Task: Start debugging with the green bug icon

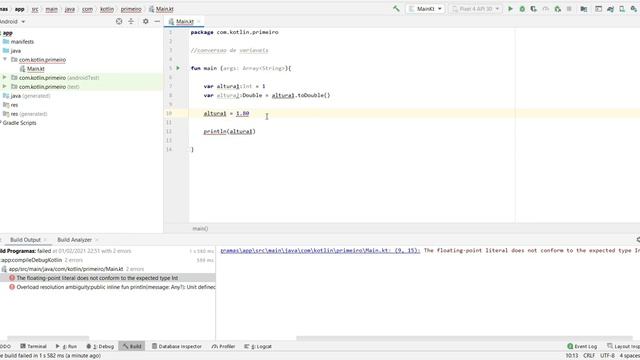Action: tap(522, 9)
